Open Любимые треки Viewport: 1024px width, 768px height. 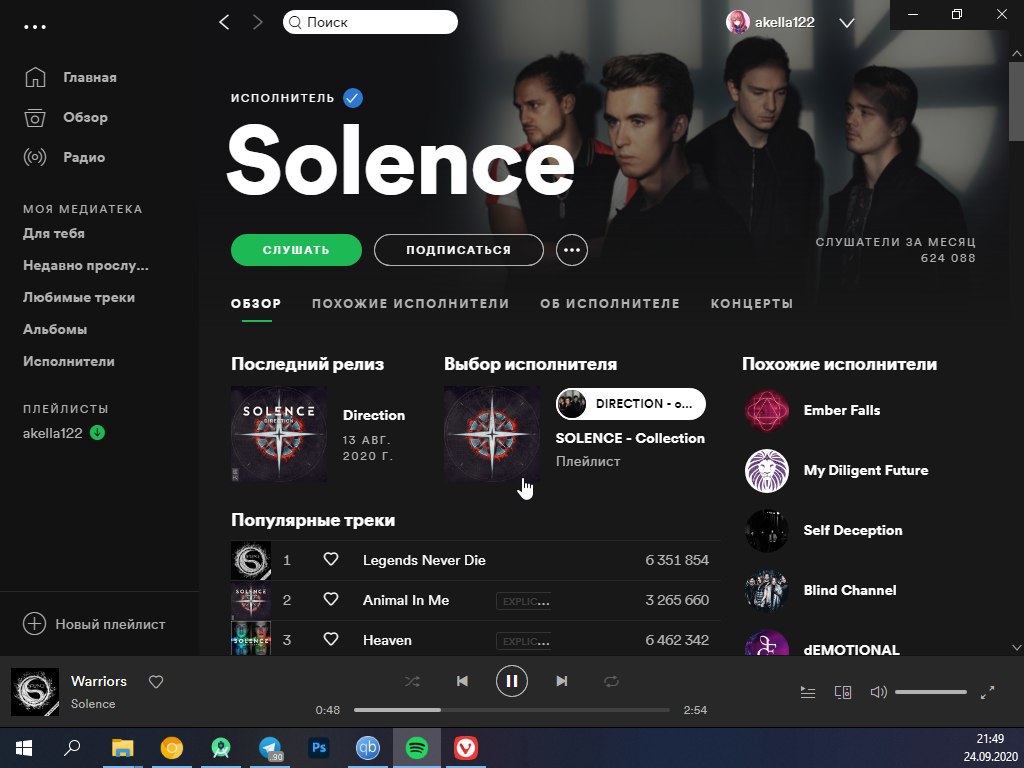[79, 297]
